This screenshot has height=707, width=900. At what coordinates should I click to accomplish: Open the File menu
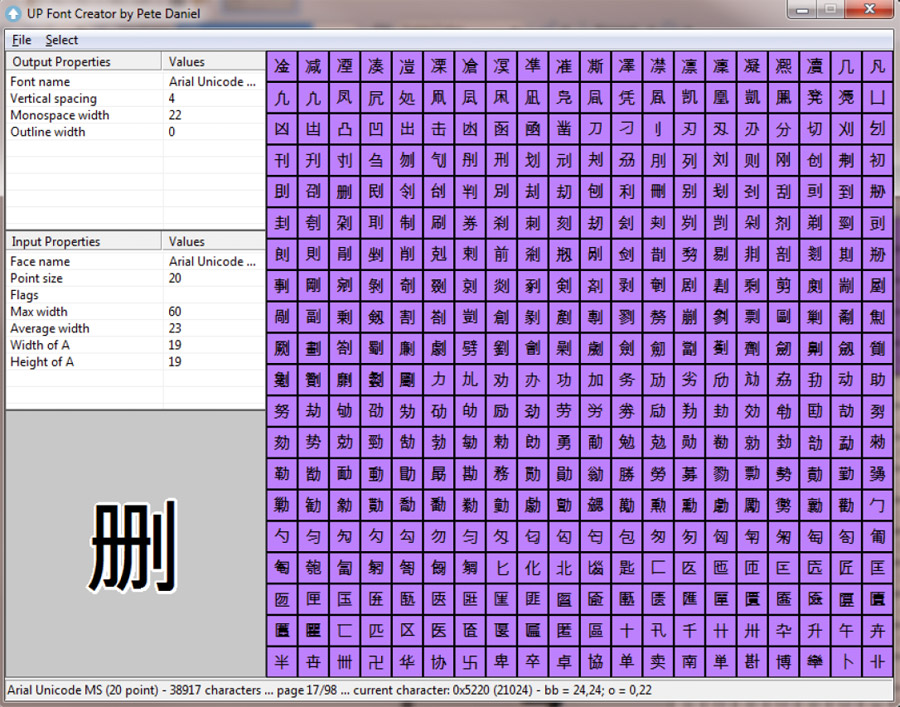tap(21, 40)
